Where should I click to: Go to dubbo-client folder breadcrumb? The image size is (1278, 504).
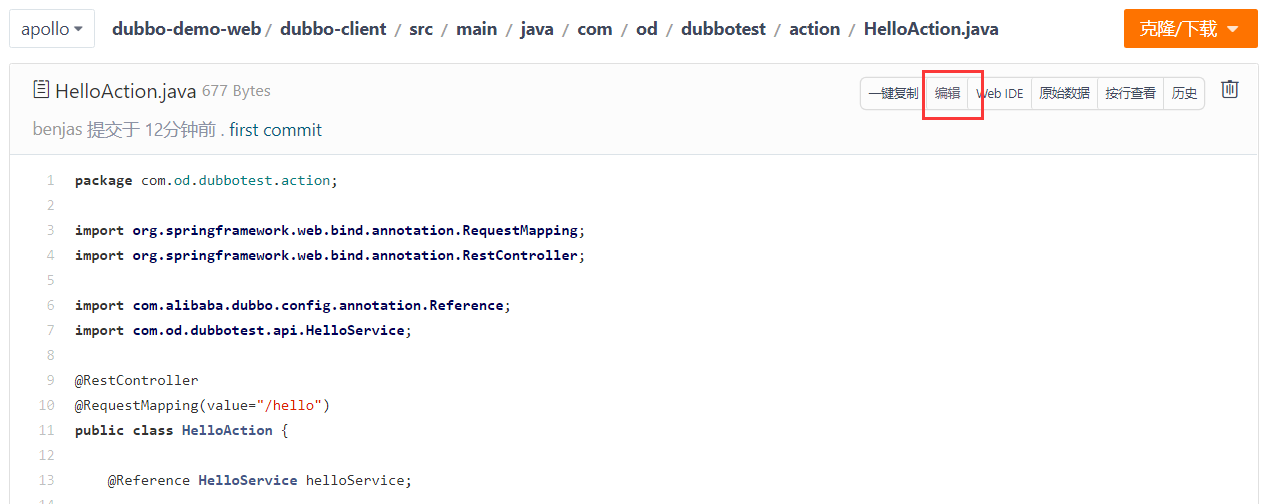pyautogui.click(x=333, y=29)
